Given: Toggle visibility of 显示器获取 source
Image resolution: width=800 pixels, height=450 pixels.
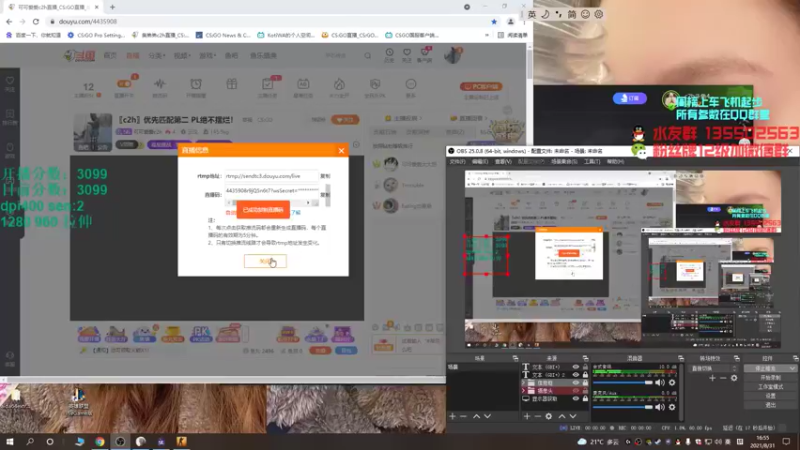Looking at the screenshot, I should click(576, 398).
